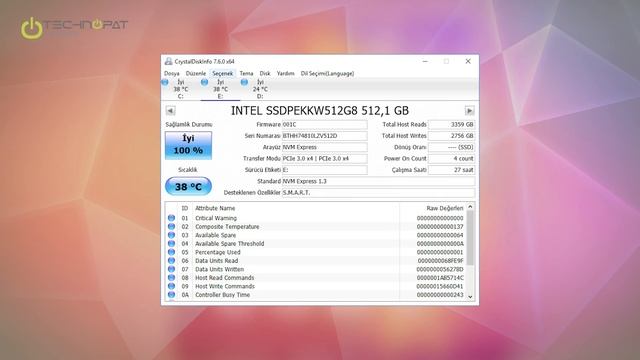Click raw value 00000000000137

point(440,227)
